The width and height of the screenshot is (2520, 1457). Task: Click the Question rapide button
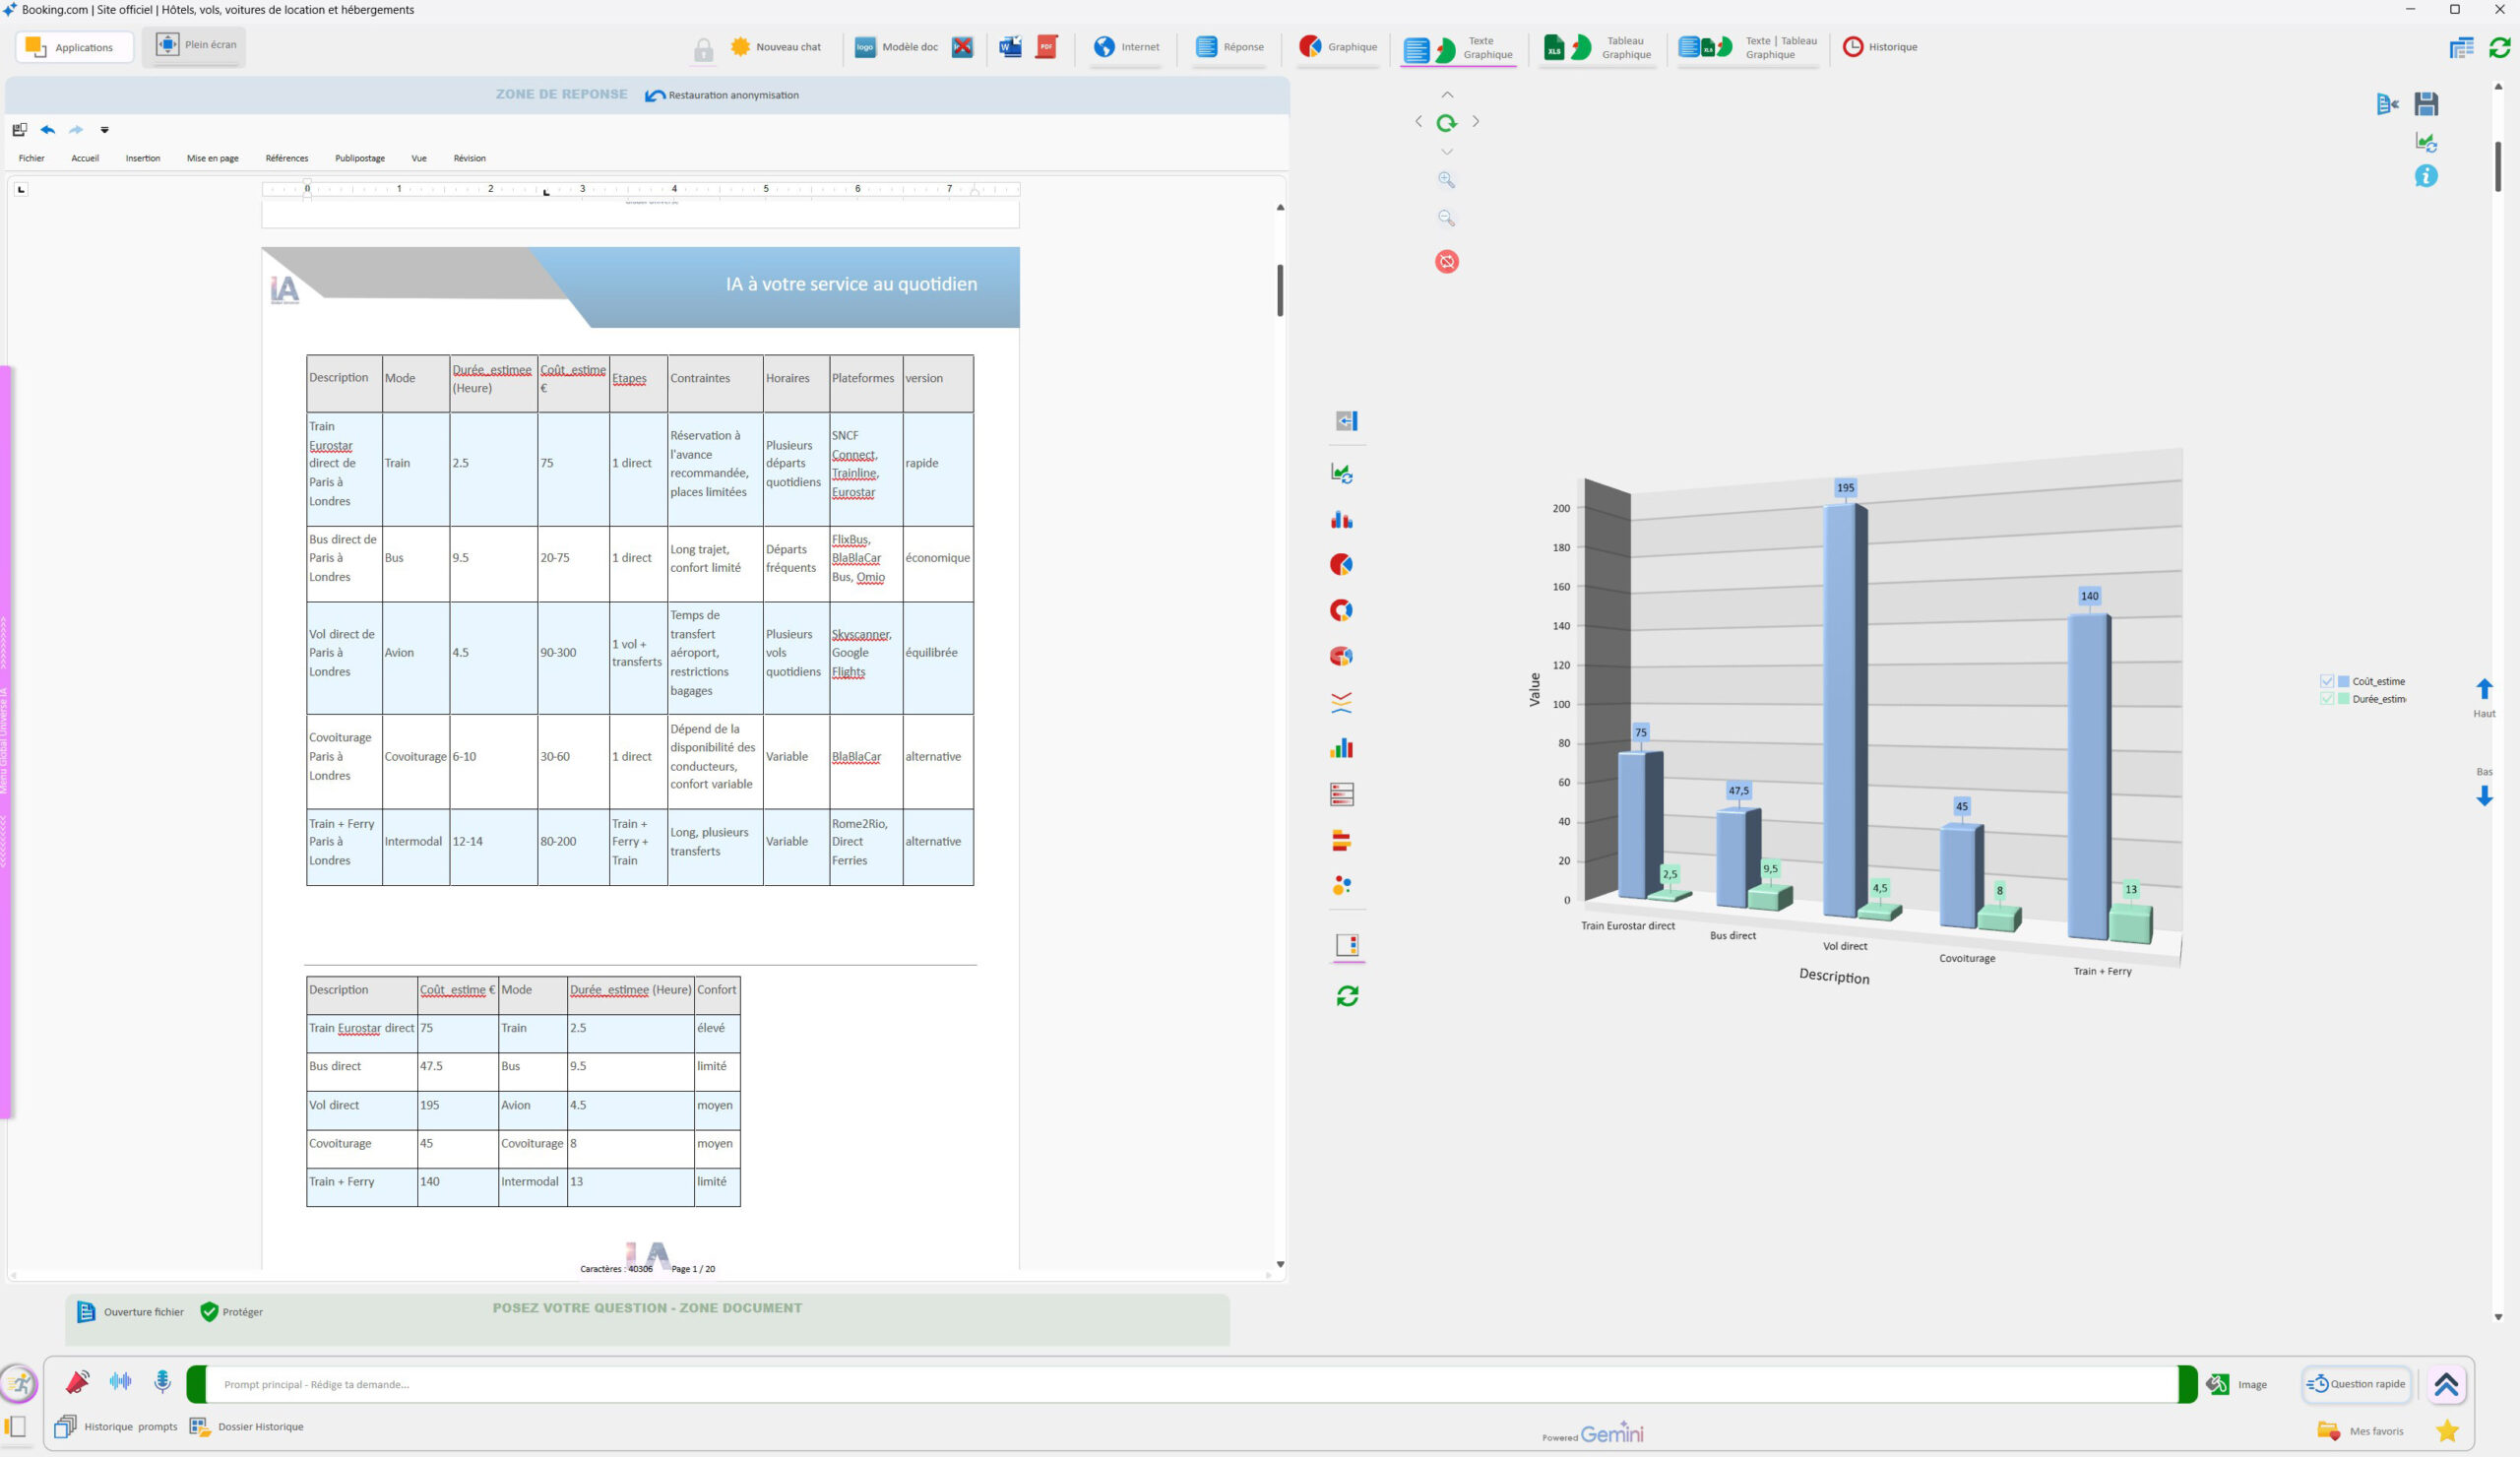pos(2356,1384)
